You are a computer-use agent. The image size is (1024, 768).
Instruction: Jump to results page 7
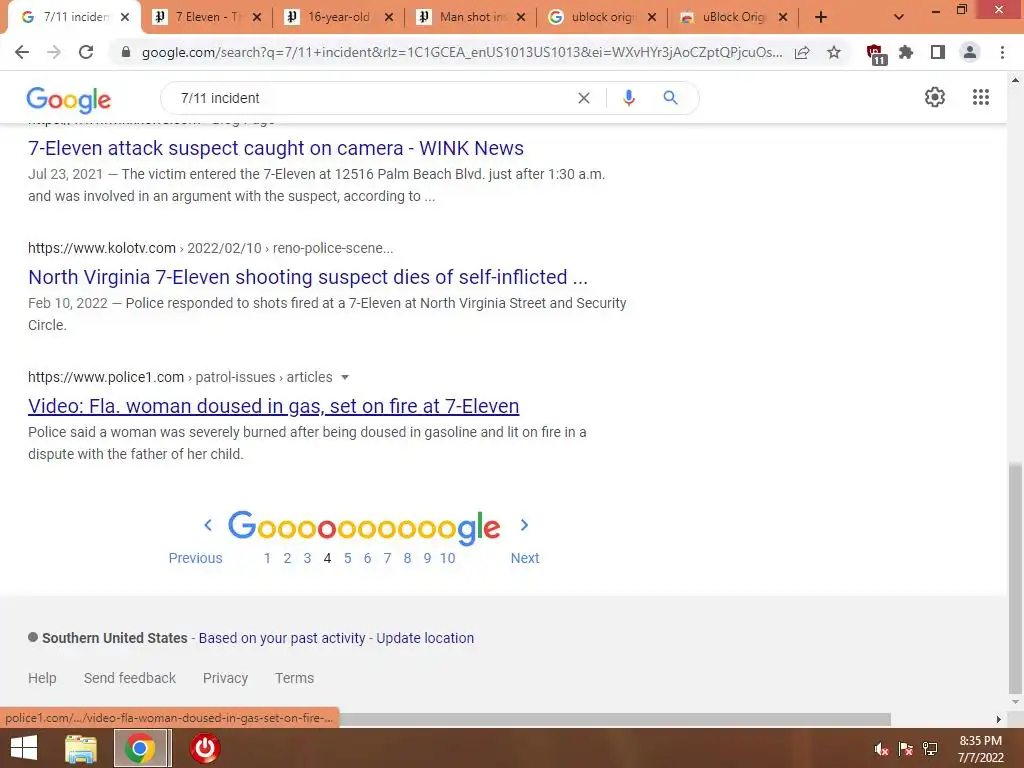point(387,558)
